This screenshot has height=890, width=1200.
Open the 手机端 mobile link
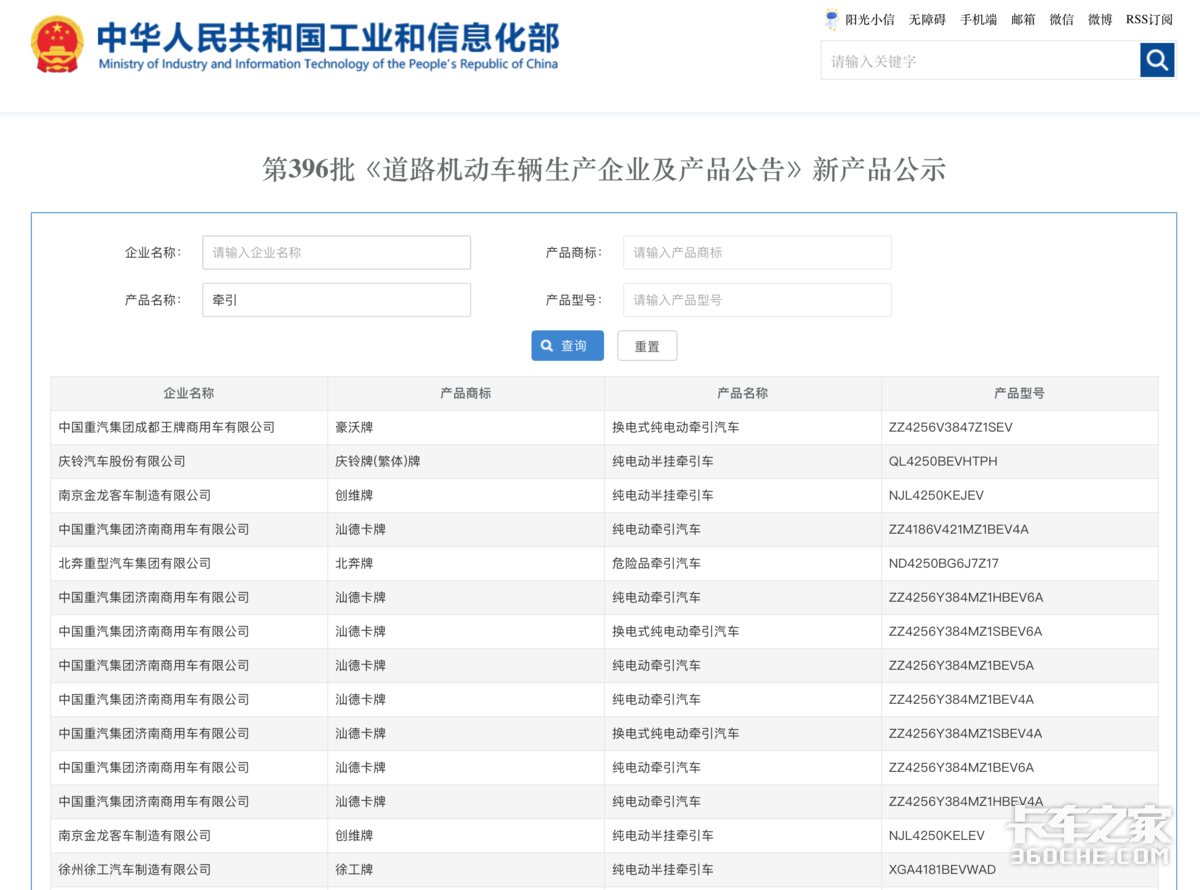pos(978,19)
